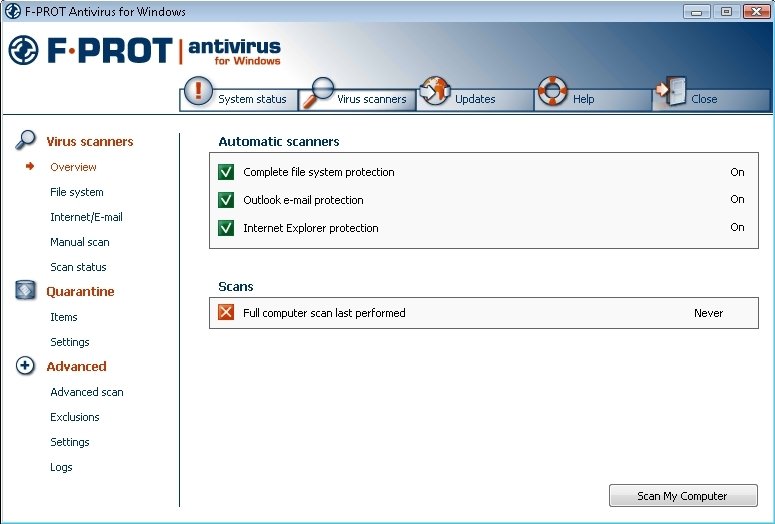
Task: Click the sidebar Virus scanners magnifier icon
Action: [25, 140]
